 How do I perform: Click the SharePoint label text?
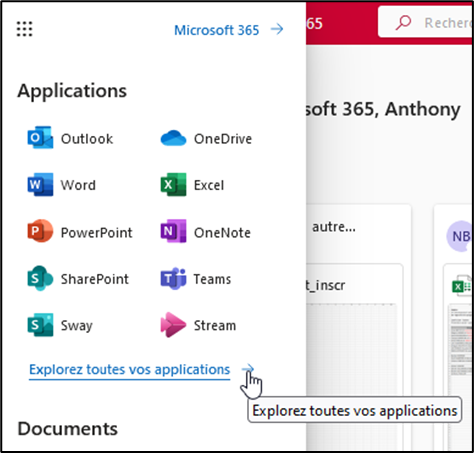pos(95,279)
